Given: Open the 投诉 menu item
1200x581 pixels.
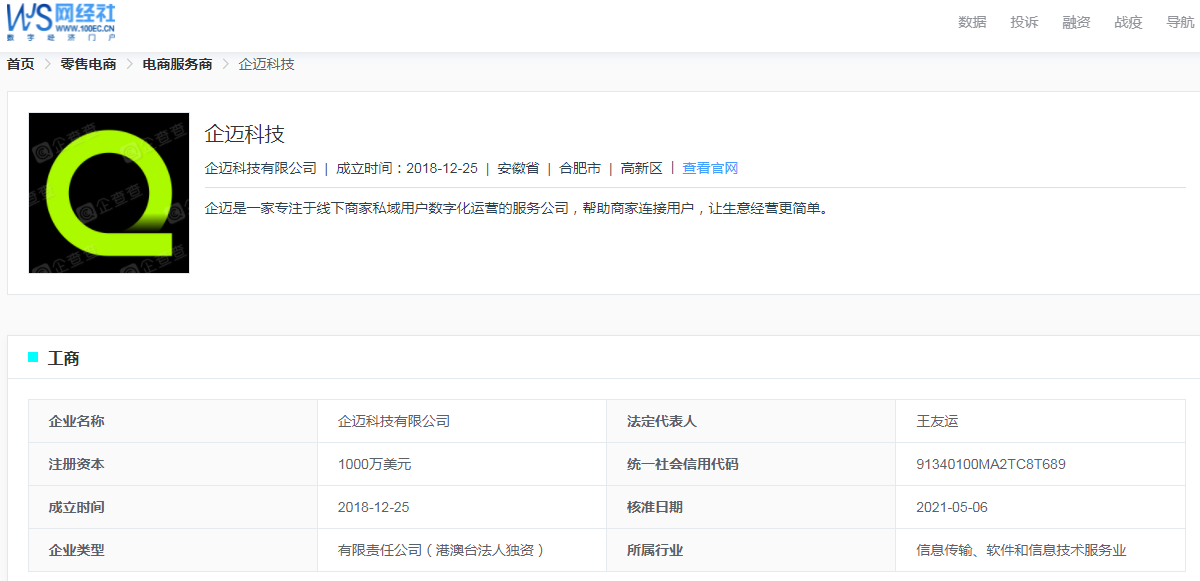Looking at the screenshot, I should click(1024, 23).
